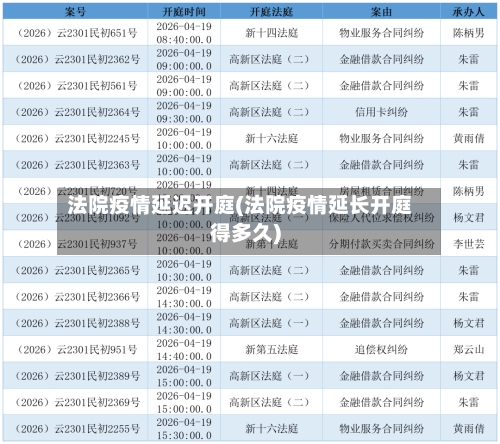Select case number 云2301民初2369号
The height and width of the screenshot is (444, 500).
77,402
